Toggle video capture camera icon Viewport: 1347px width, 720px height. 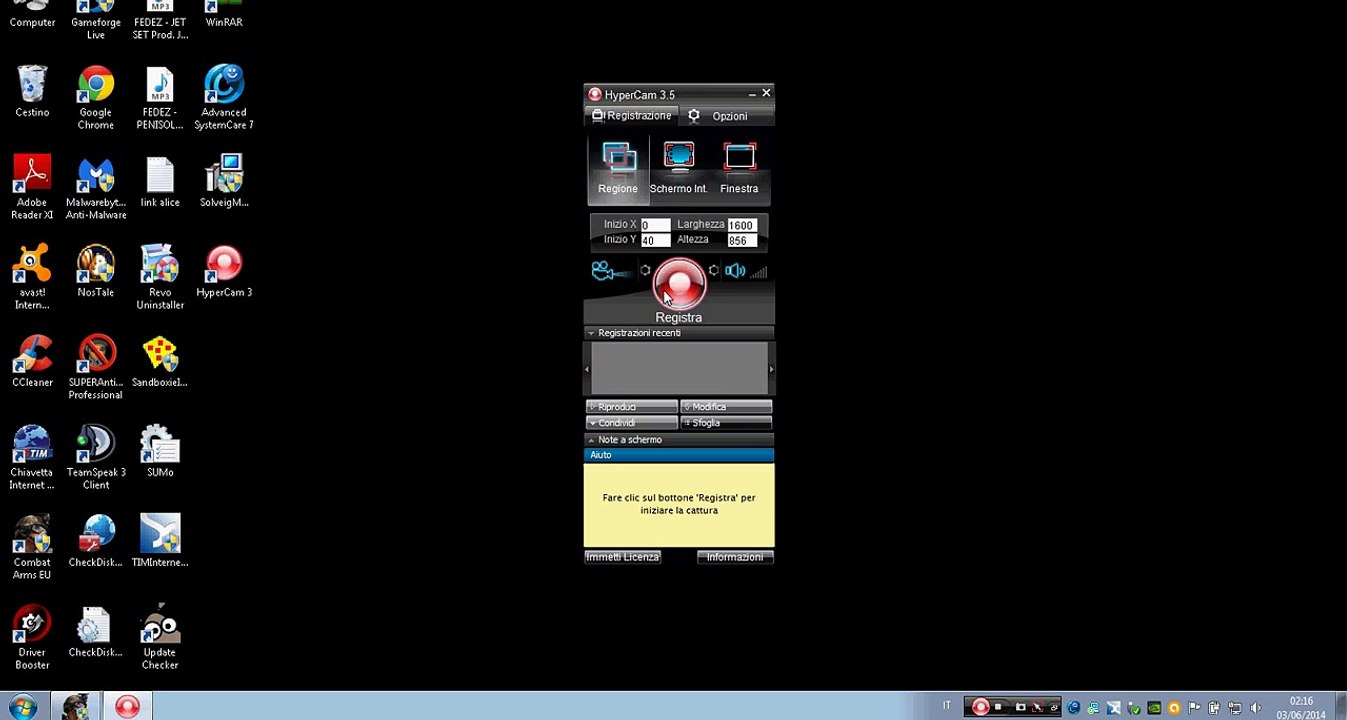point(602,271)
